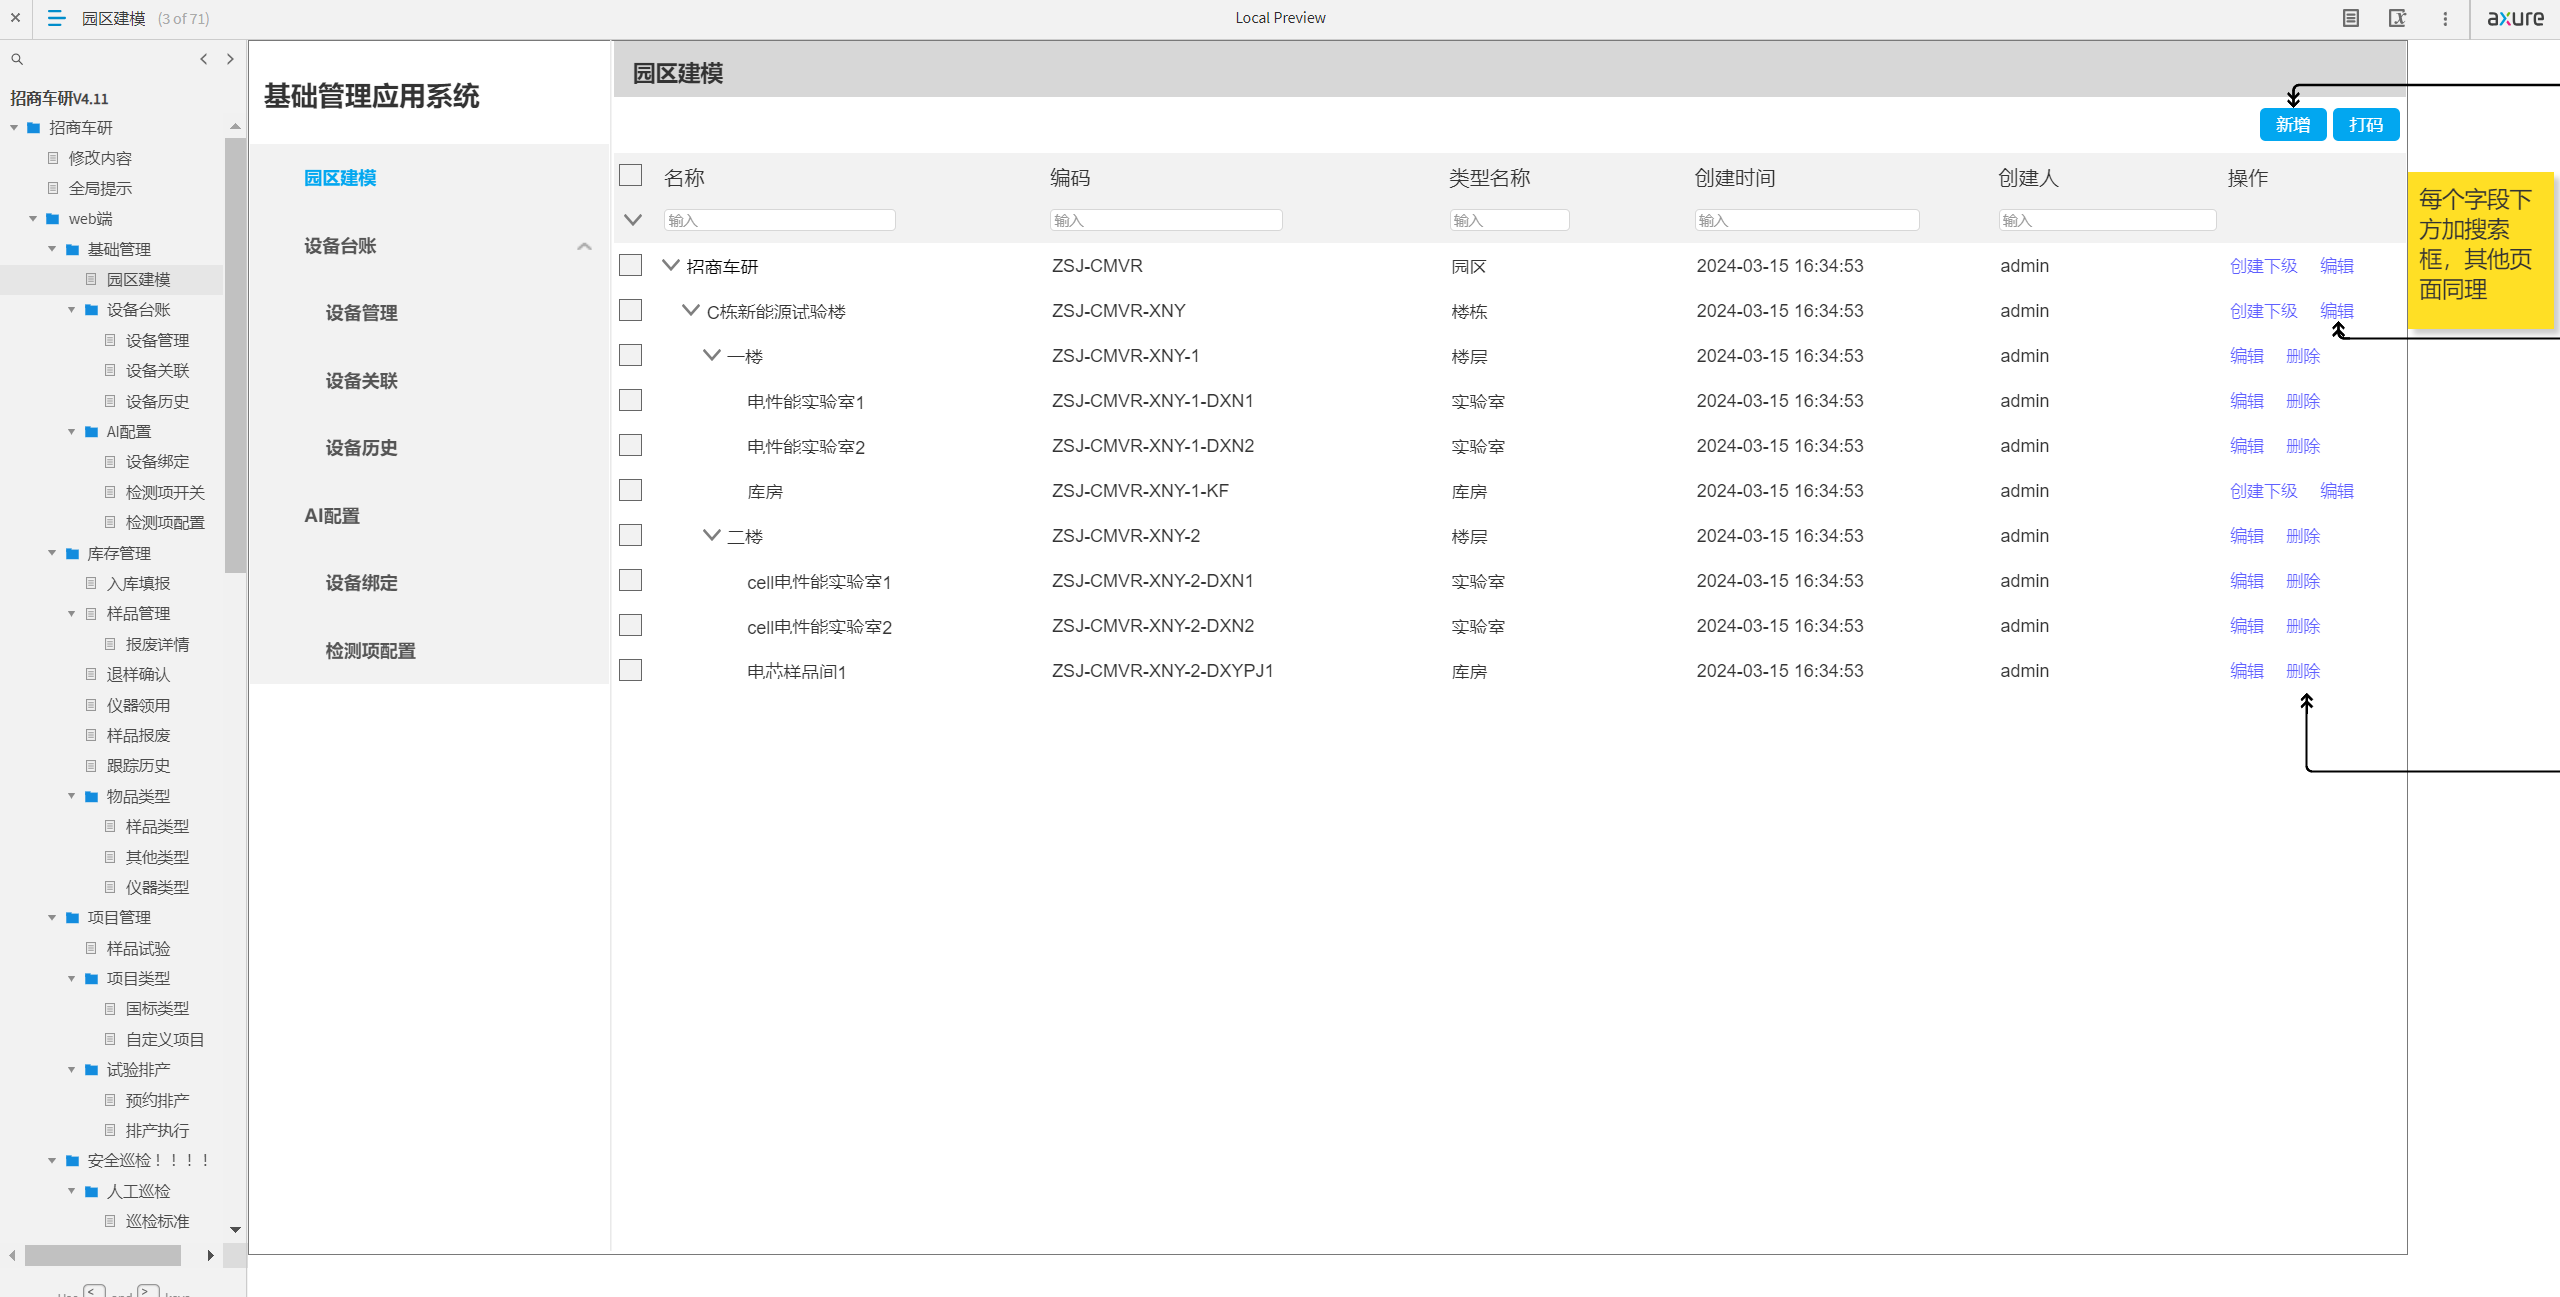The image size is (2560, 1297).
Task: Click the page icon beside 样品试验
Action: pos(91,948)
